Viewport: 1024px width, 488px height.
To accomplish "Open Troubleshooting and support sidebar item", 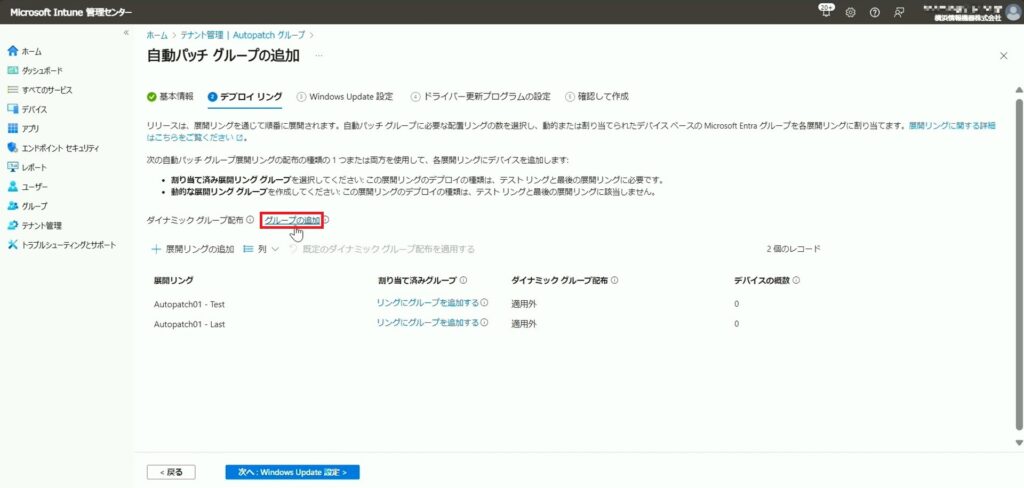I will click(x=61, y=245).
